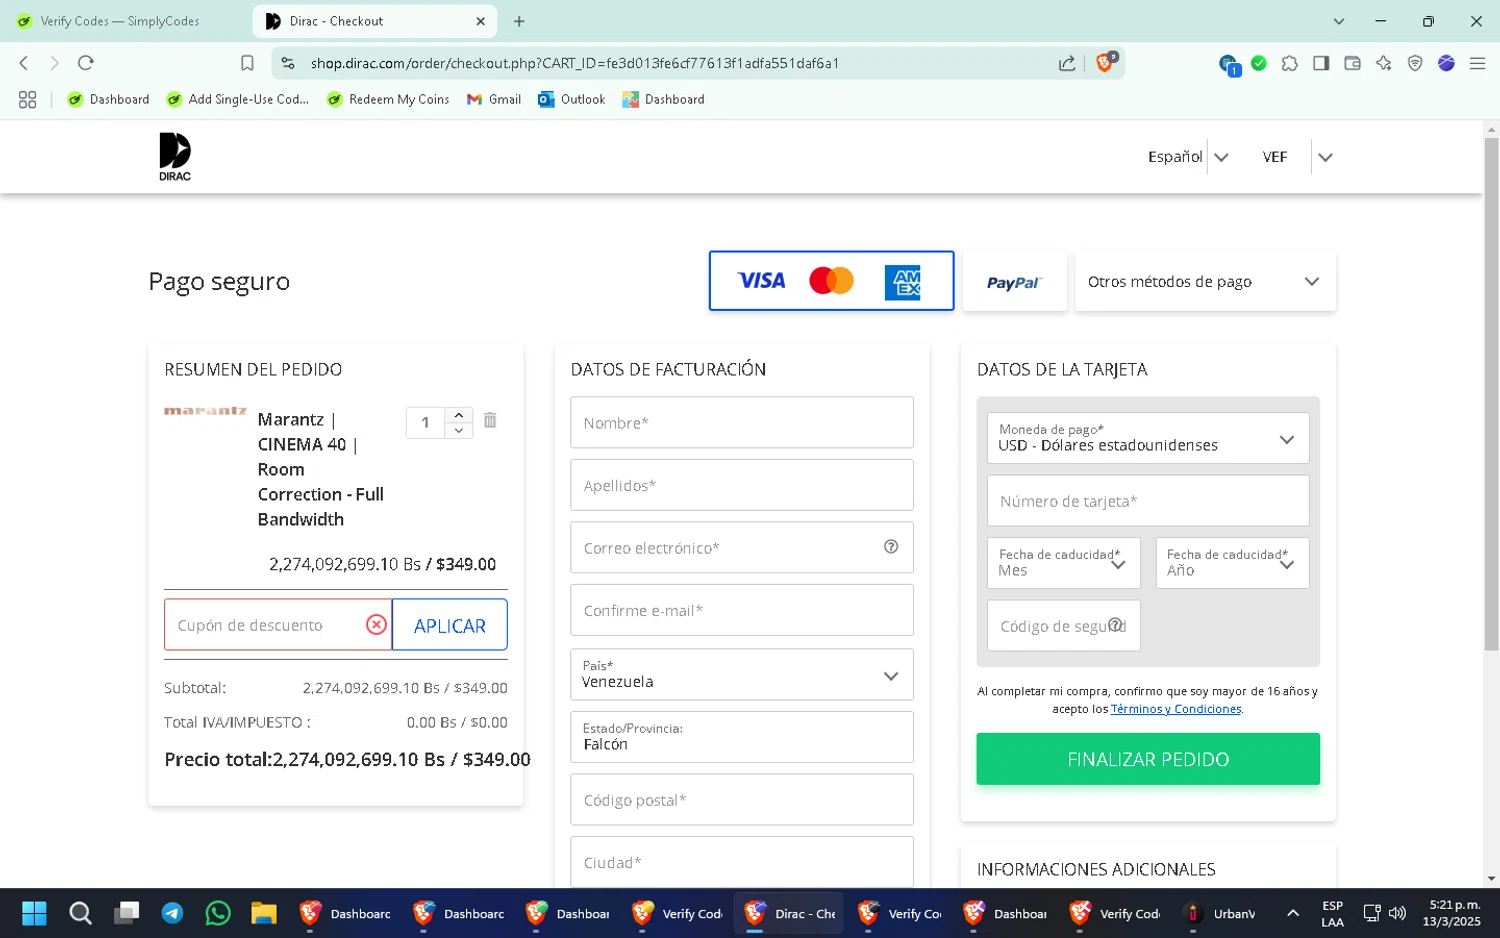Open the bookmarks bar apps grid icon
The height and width of the screenshot is (938, 1500).
coord(27,99)
